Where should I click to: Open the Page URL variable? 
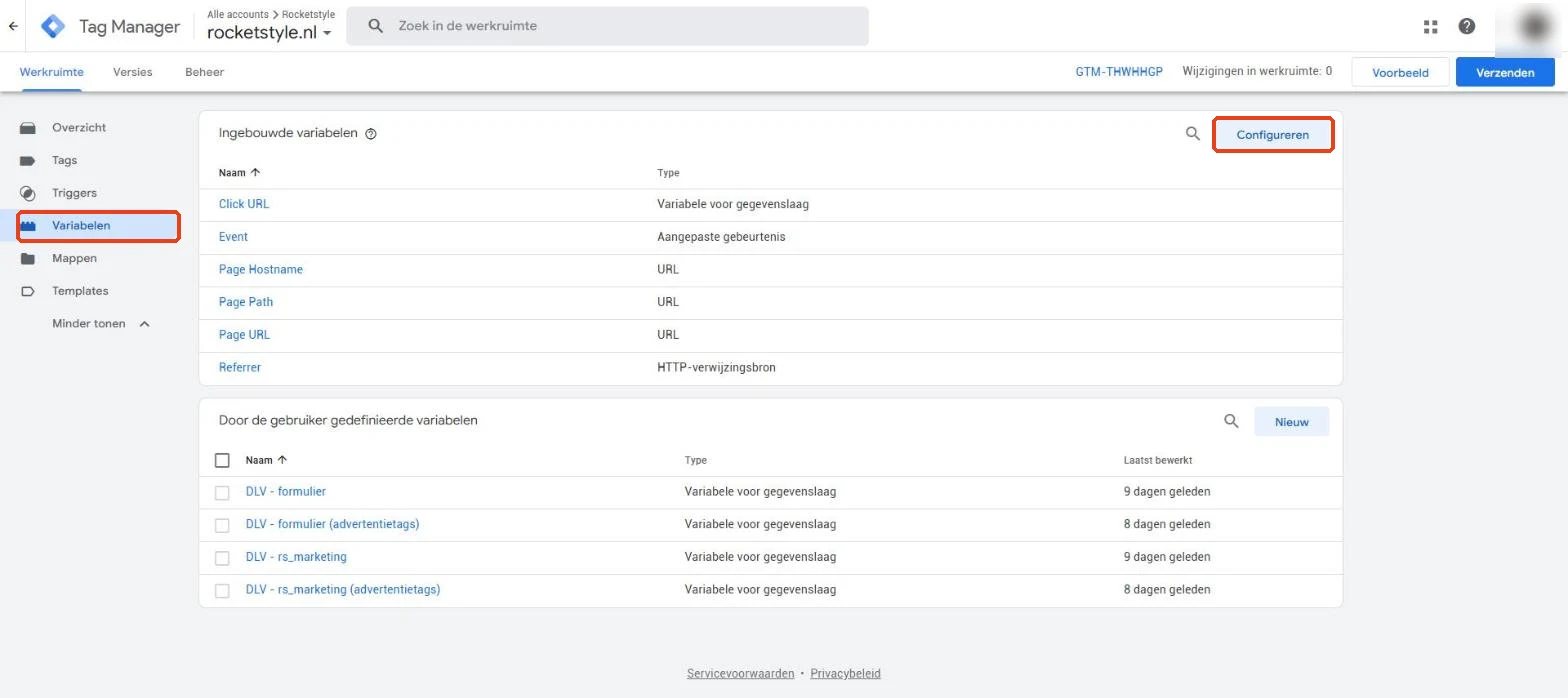coord(244,335)
